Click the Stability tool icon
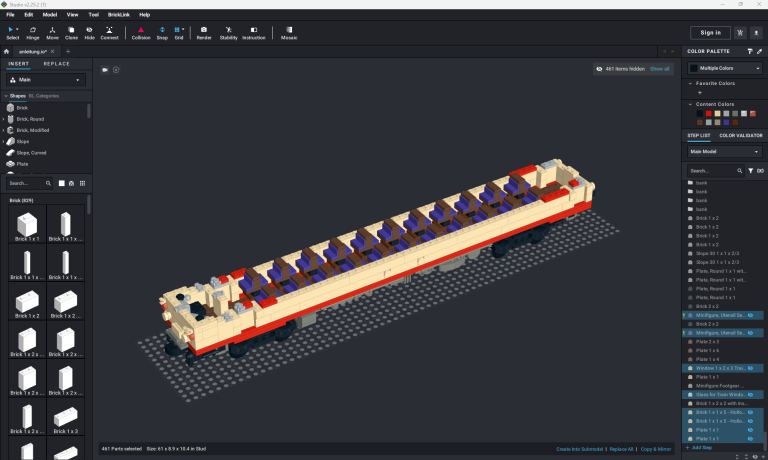 pos(229,32)
